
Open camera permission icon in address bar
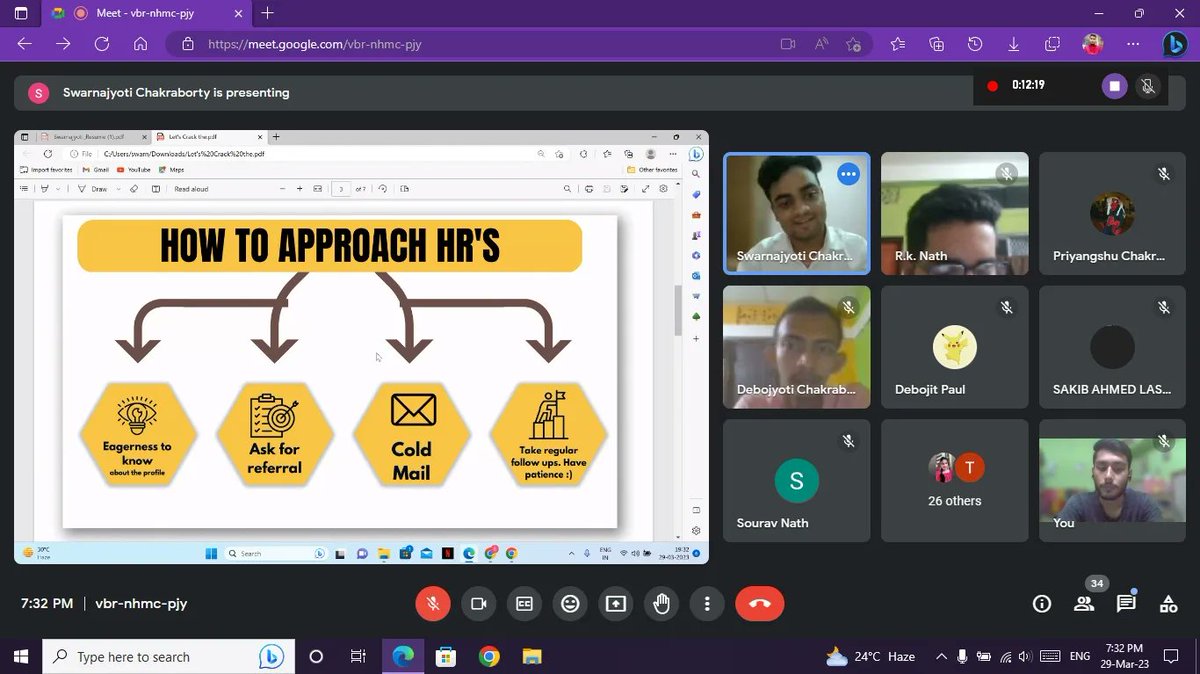click(787, 44)
